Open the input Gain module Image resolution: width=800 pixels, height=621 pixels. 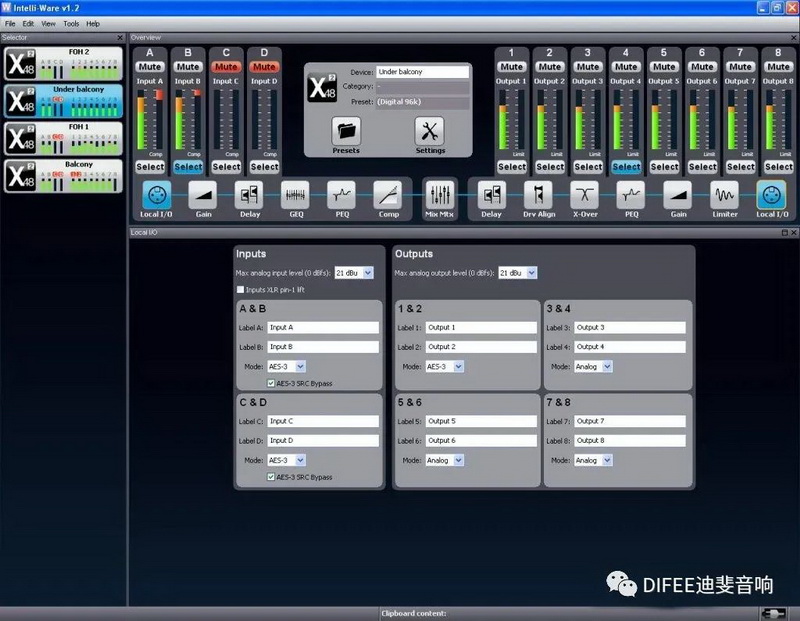tap(203, 195)
